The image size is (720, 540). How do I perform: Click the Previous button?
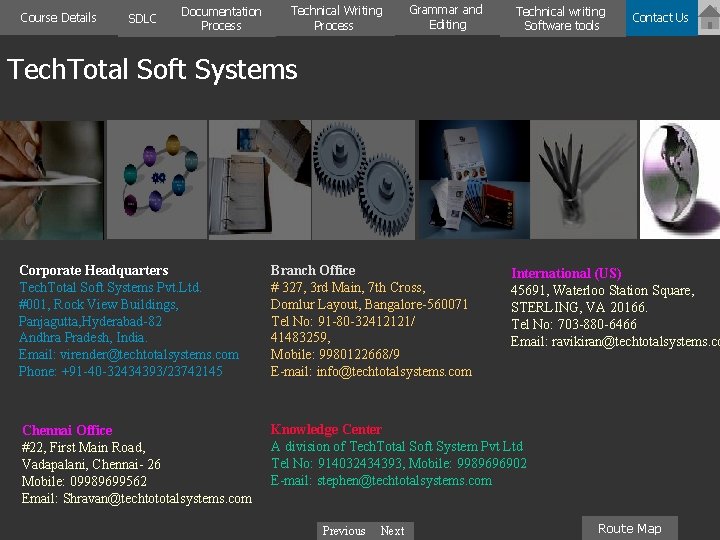click(344, 531)
